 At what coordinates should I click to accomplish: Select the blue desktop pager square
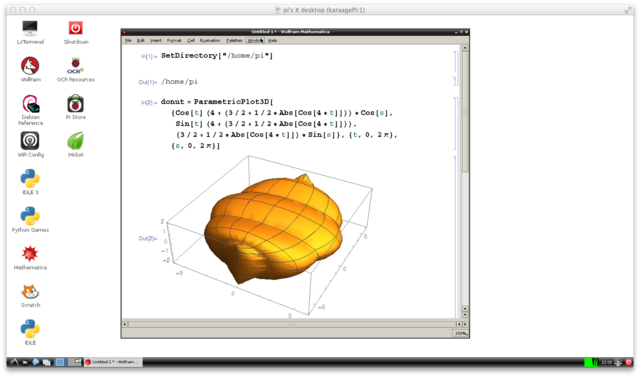click(x=60, y=362)
